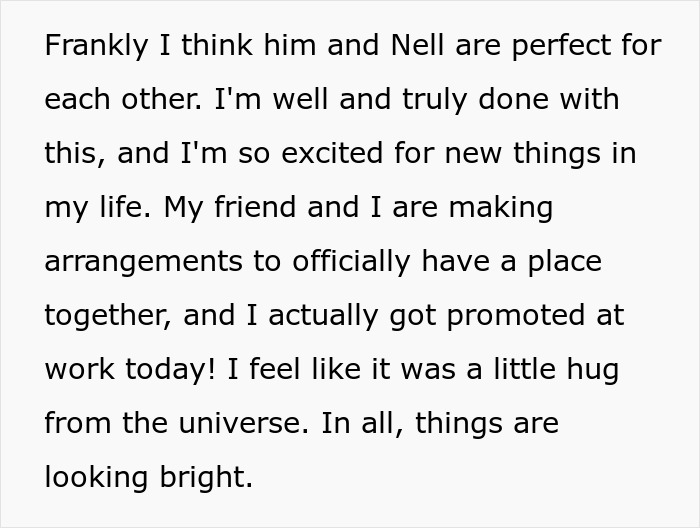Click the word "promoted" in sixth line

click(x=516, y=316)
